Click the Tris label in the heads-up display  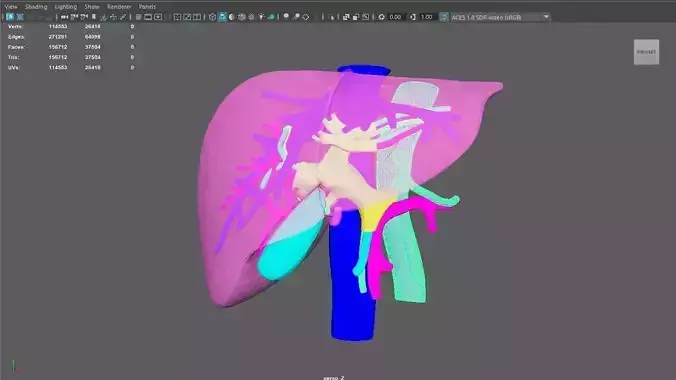tap(13, 57)
